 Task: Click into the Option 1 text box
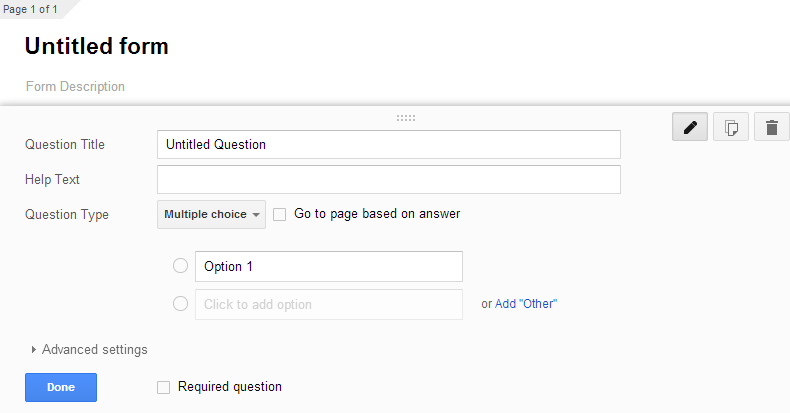coord(328,266)
